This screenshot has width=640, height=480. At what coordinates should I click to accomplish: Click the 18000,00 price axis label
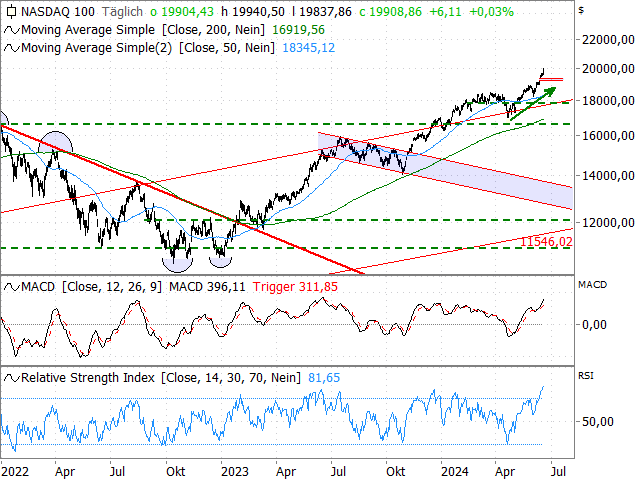point(608,101)
